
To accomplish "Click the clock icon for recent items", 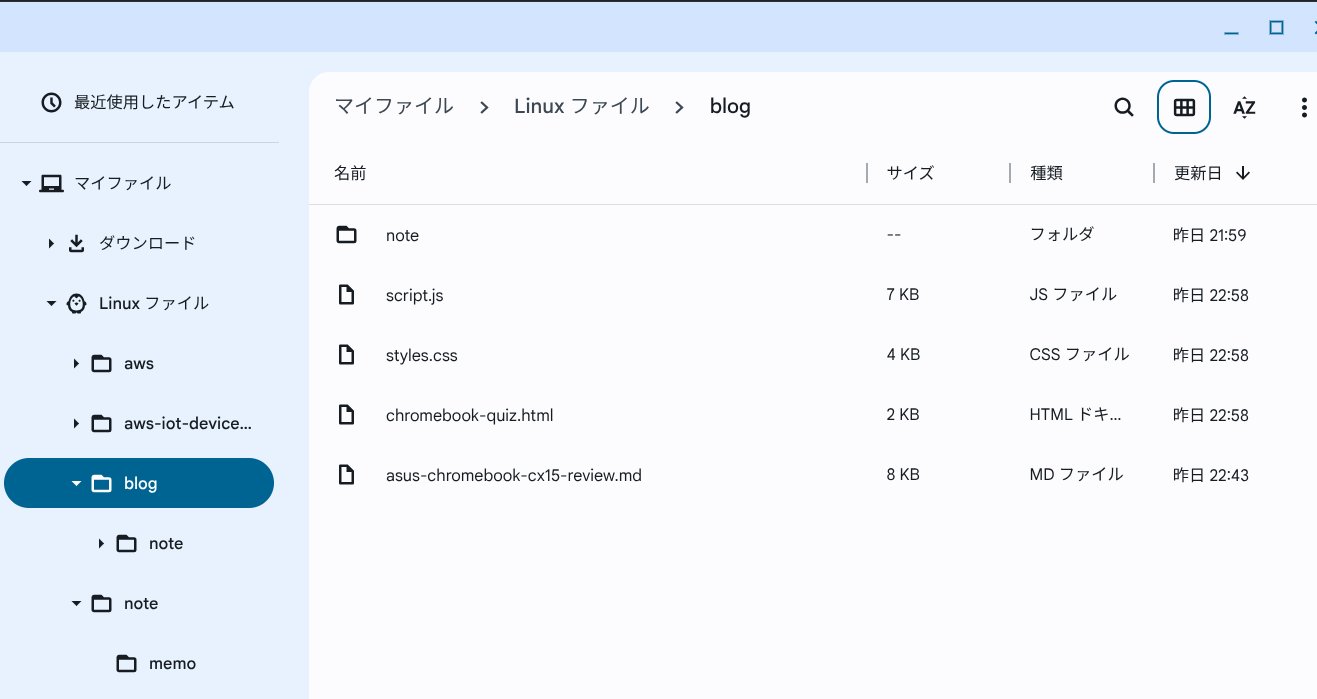I will pos(51,102).
